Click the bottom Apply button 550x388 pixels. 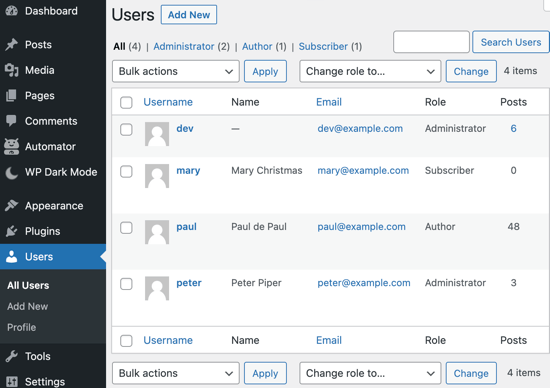265,373
